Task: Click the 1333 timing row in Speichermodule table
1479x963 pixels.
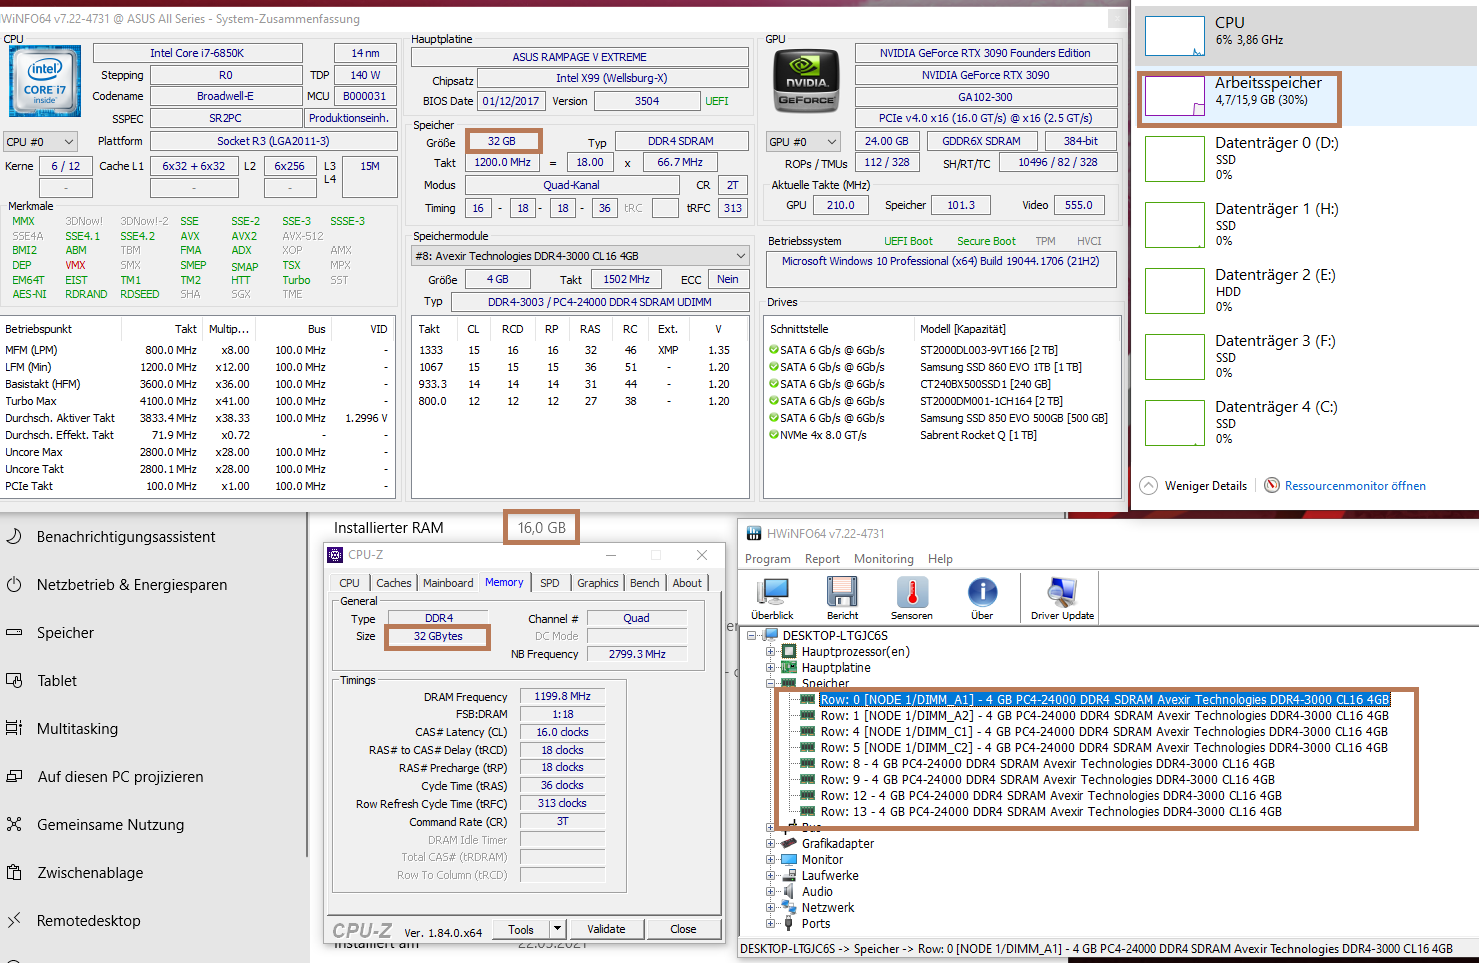Action: (x=580, y=350)
